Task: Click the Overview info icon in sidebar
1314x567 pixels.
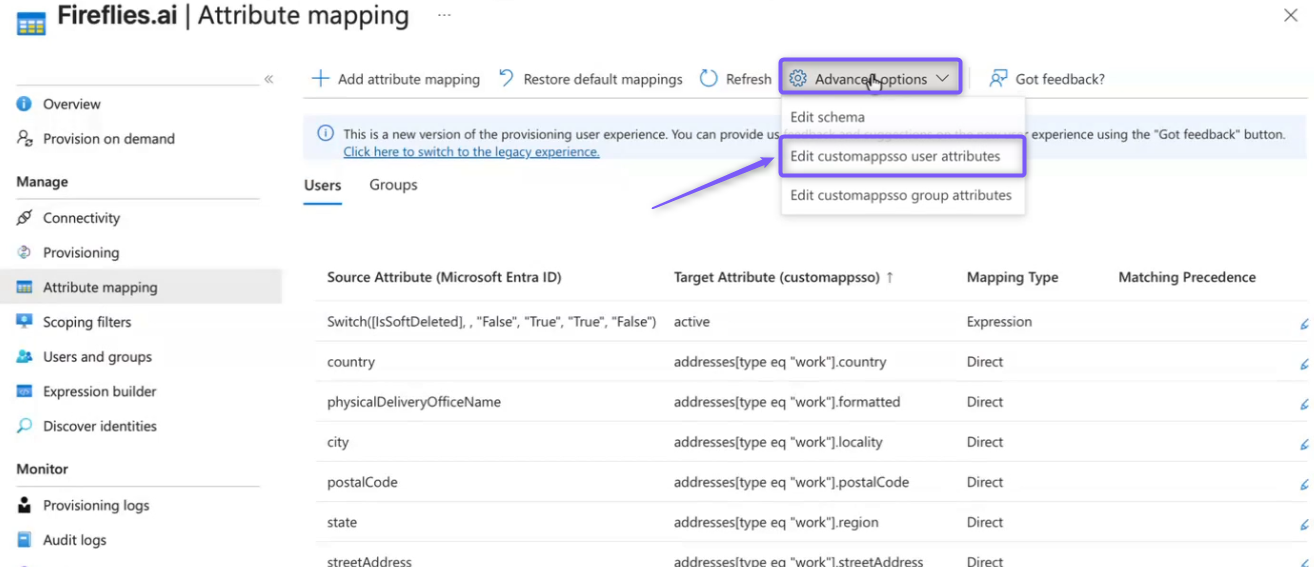Action: 24,104
